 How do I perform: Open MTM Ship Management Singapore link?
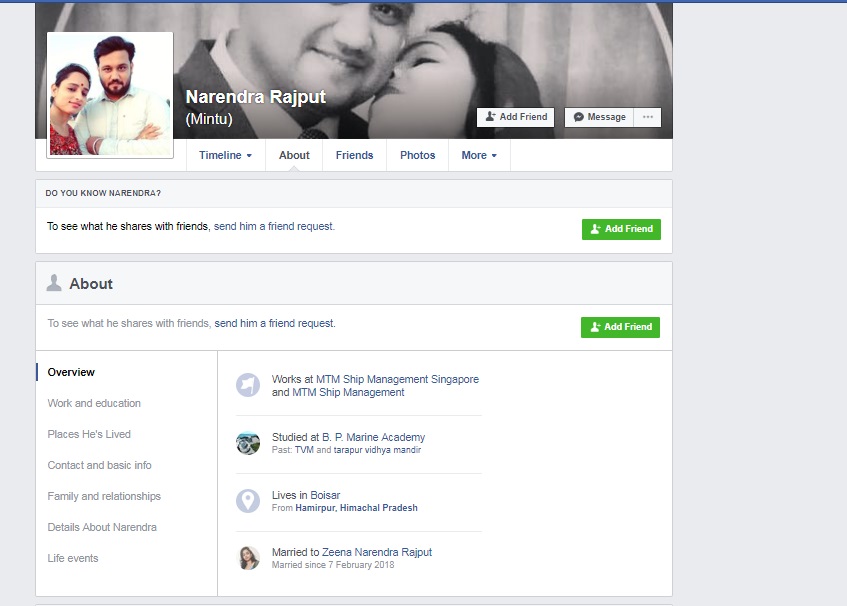[397, 380]
